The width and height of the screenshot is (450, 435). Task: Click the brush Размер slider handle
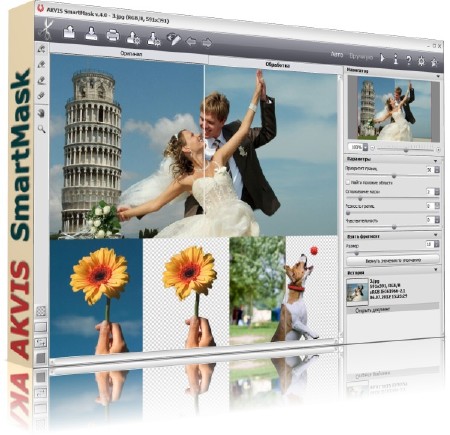(357, 253)
